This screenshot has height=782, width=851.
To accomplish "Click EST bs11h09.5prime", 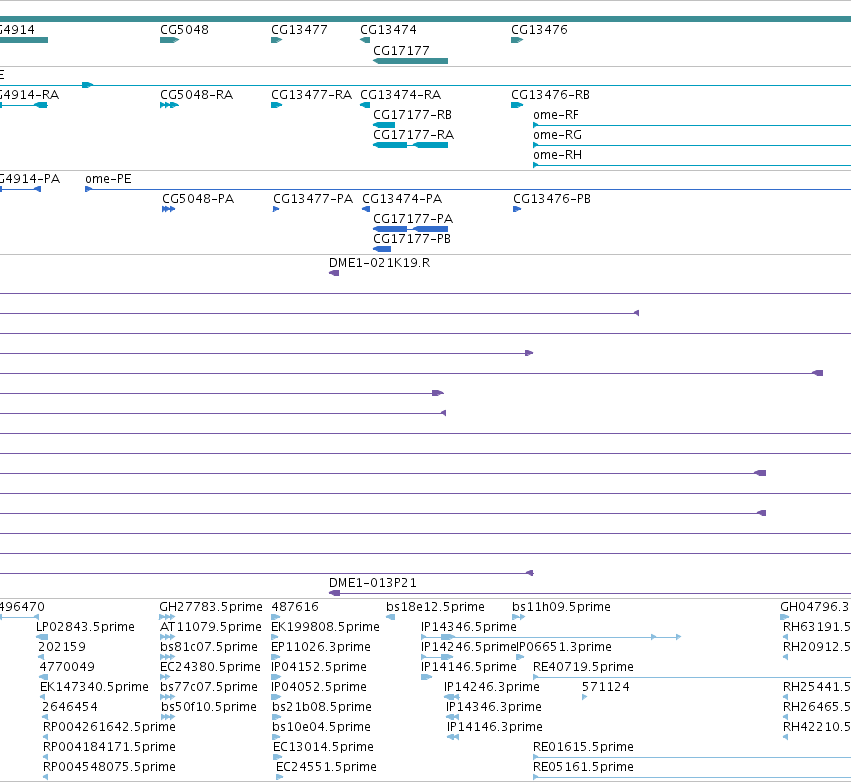I will click(561, 607).
